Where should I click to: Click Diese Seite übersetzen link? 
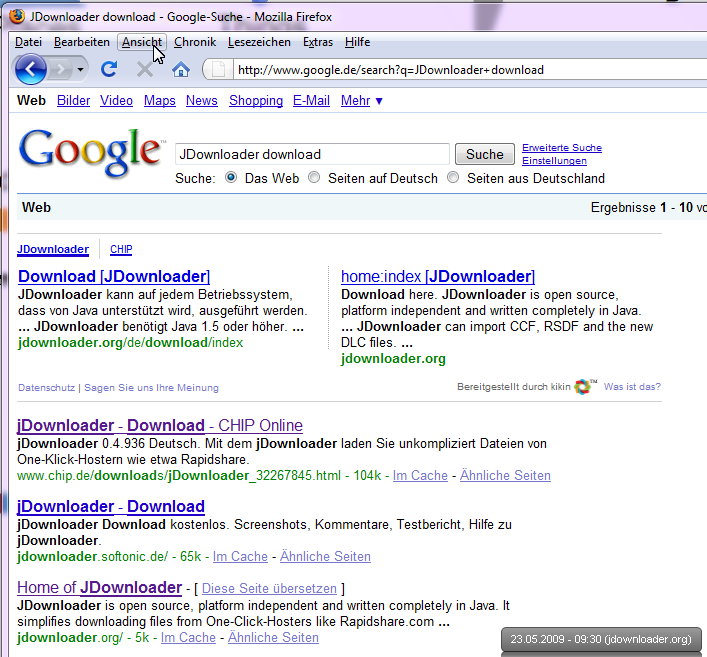269,588
